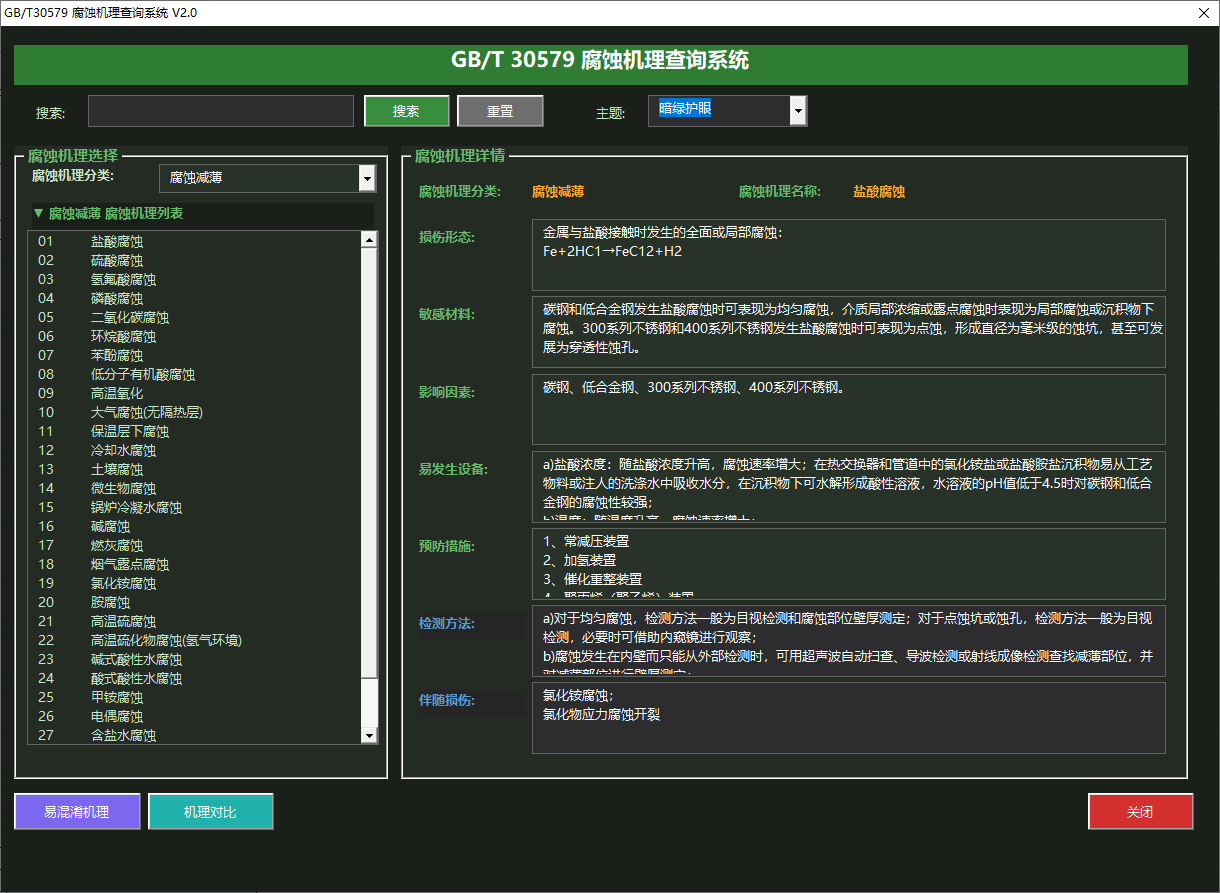Click the 重置 reset button
Viewport: 1220px width, 893px height.
pyautogui.click(x=500, y=111)
